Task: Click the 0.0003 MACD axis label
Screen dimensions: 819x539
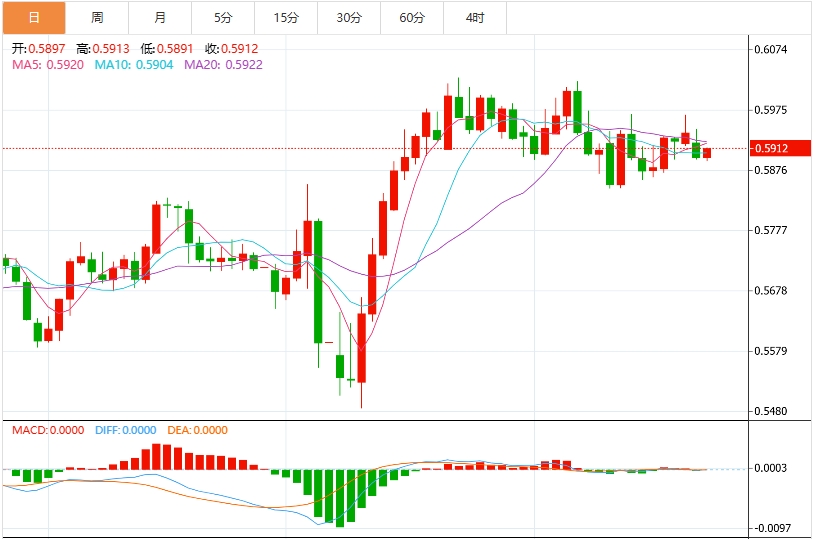Action: click(x=771, y=468)
